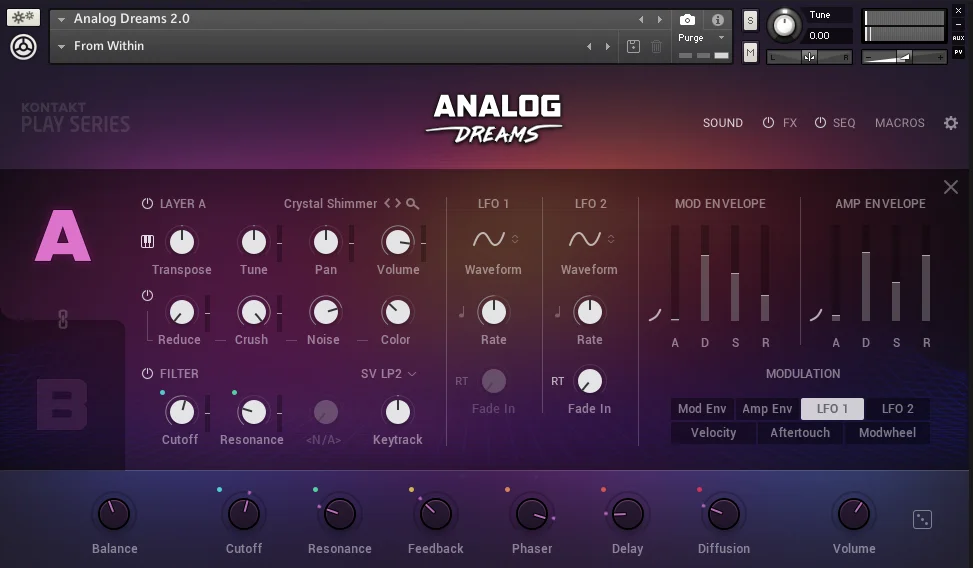Open the From Within snapshot dropdown
The width and height of the screenshot is (973, 568).
click(61, 47)
